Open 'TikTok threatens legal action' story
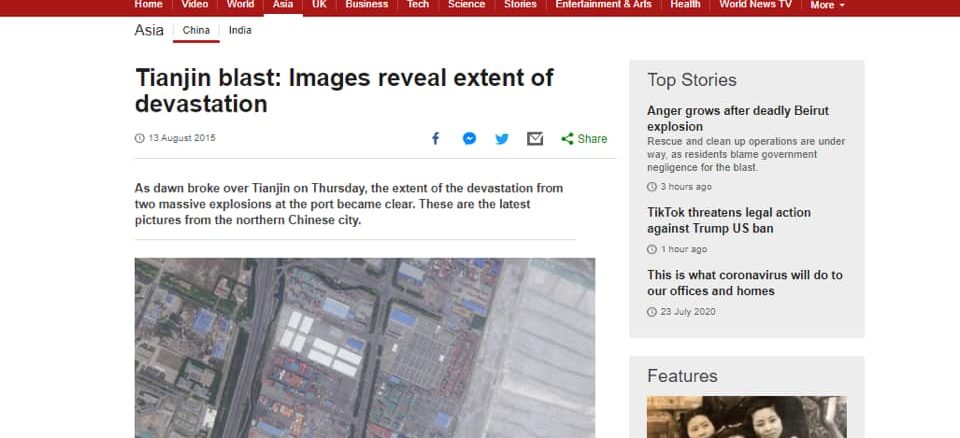Viewport: 960px width, 438px height. (729, 221)
